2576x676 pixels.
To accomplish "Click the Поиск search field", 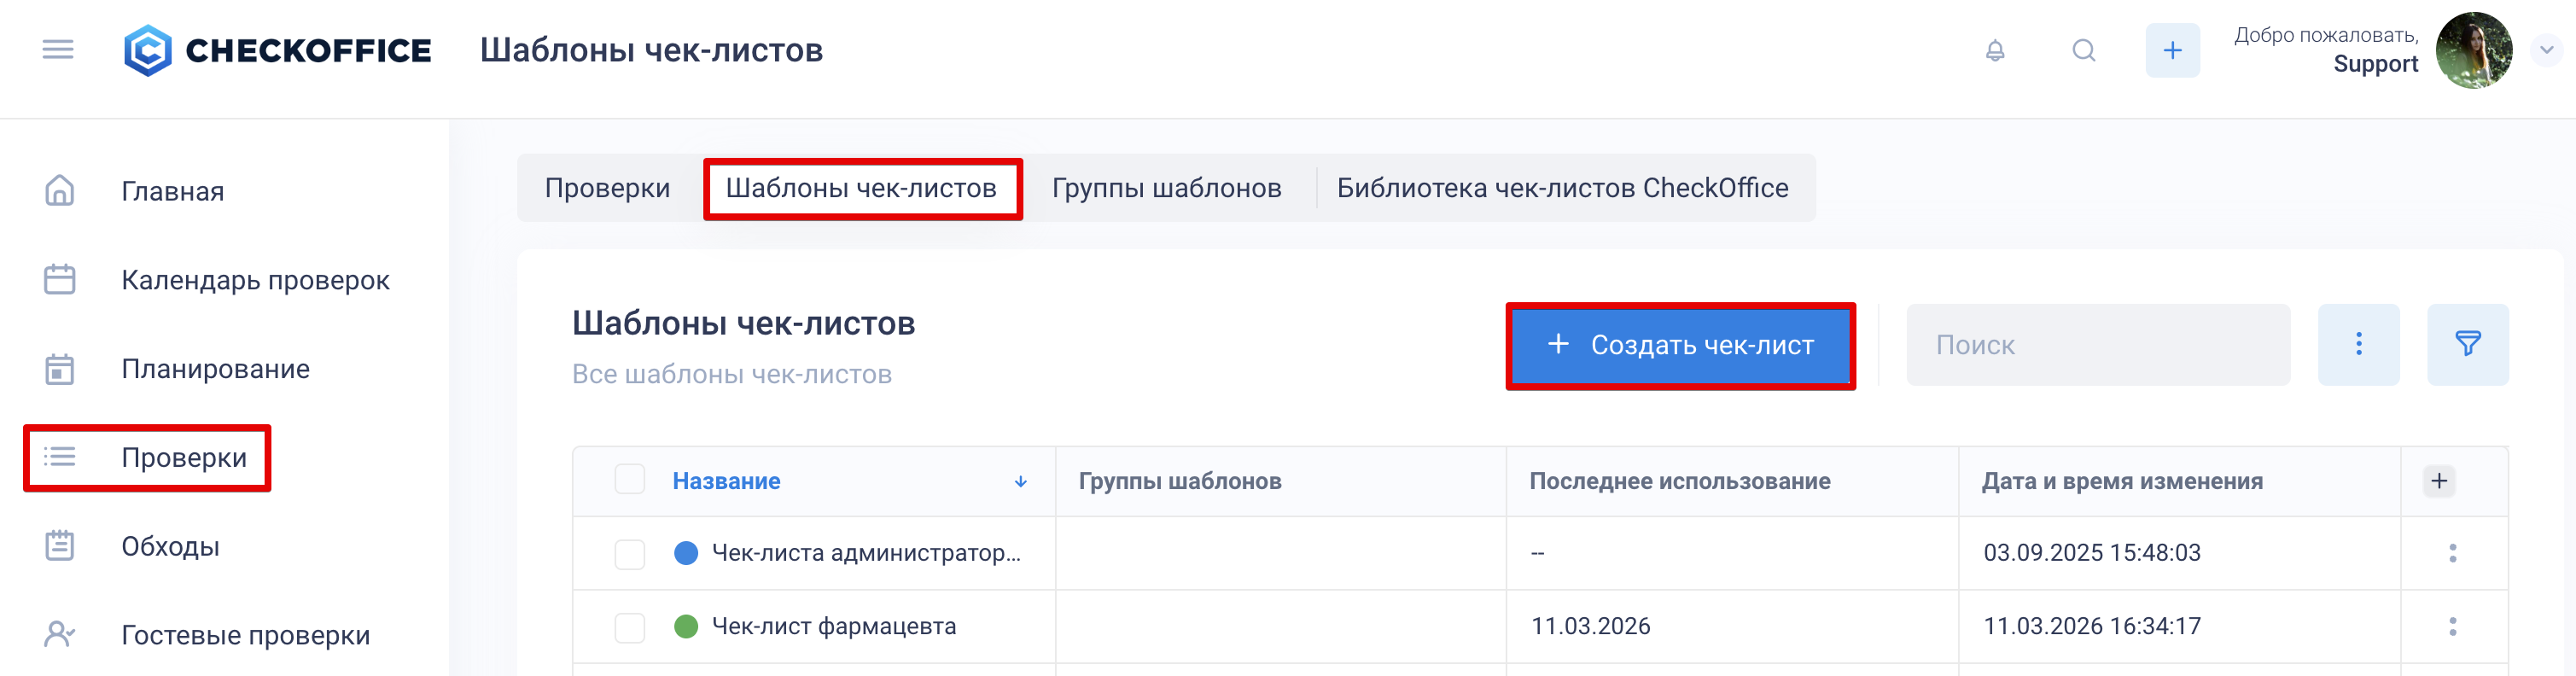I will 2098,345.
